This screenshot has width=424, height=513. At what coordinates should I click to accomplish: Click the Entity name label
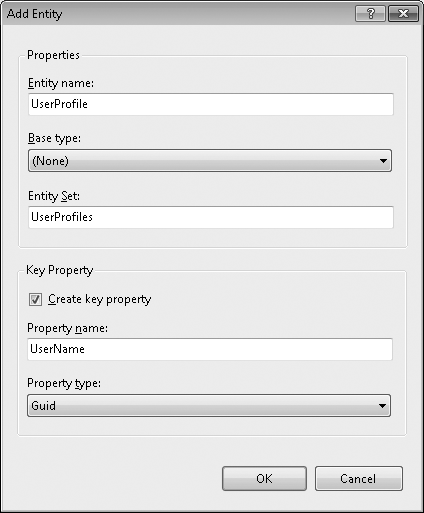pos(61,83)
